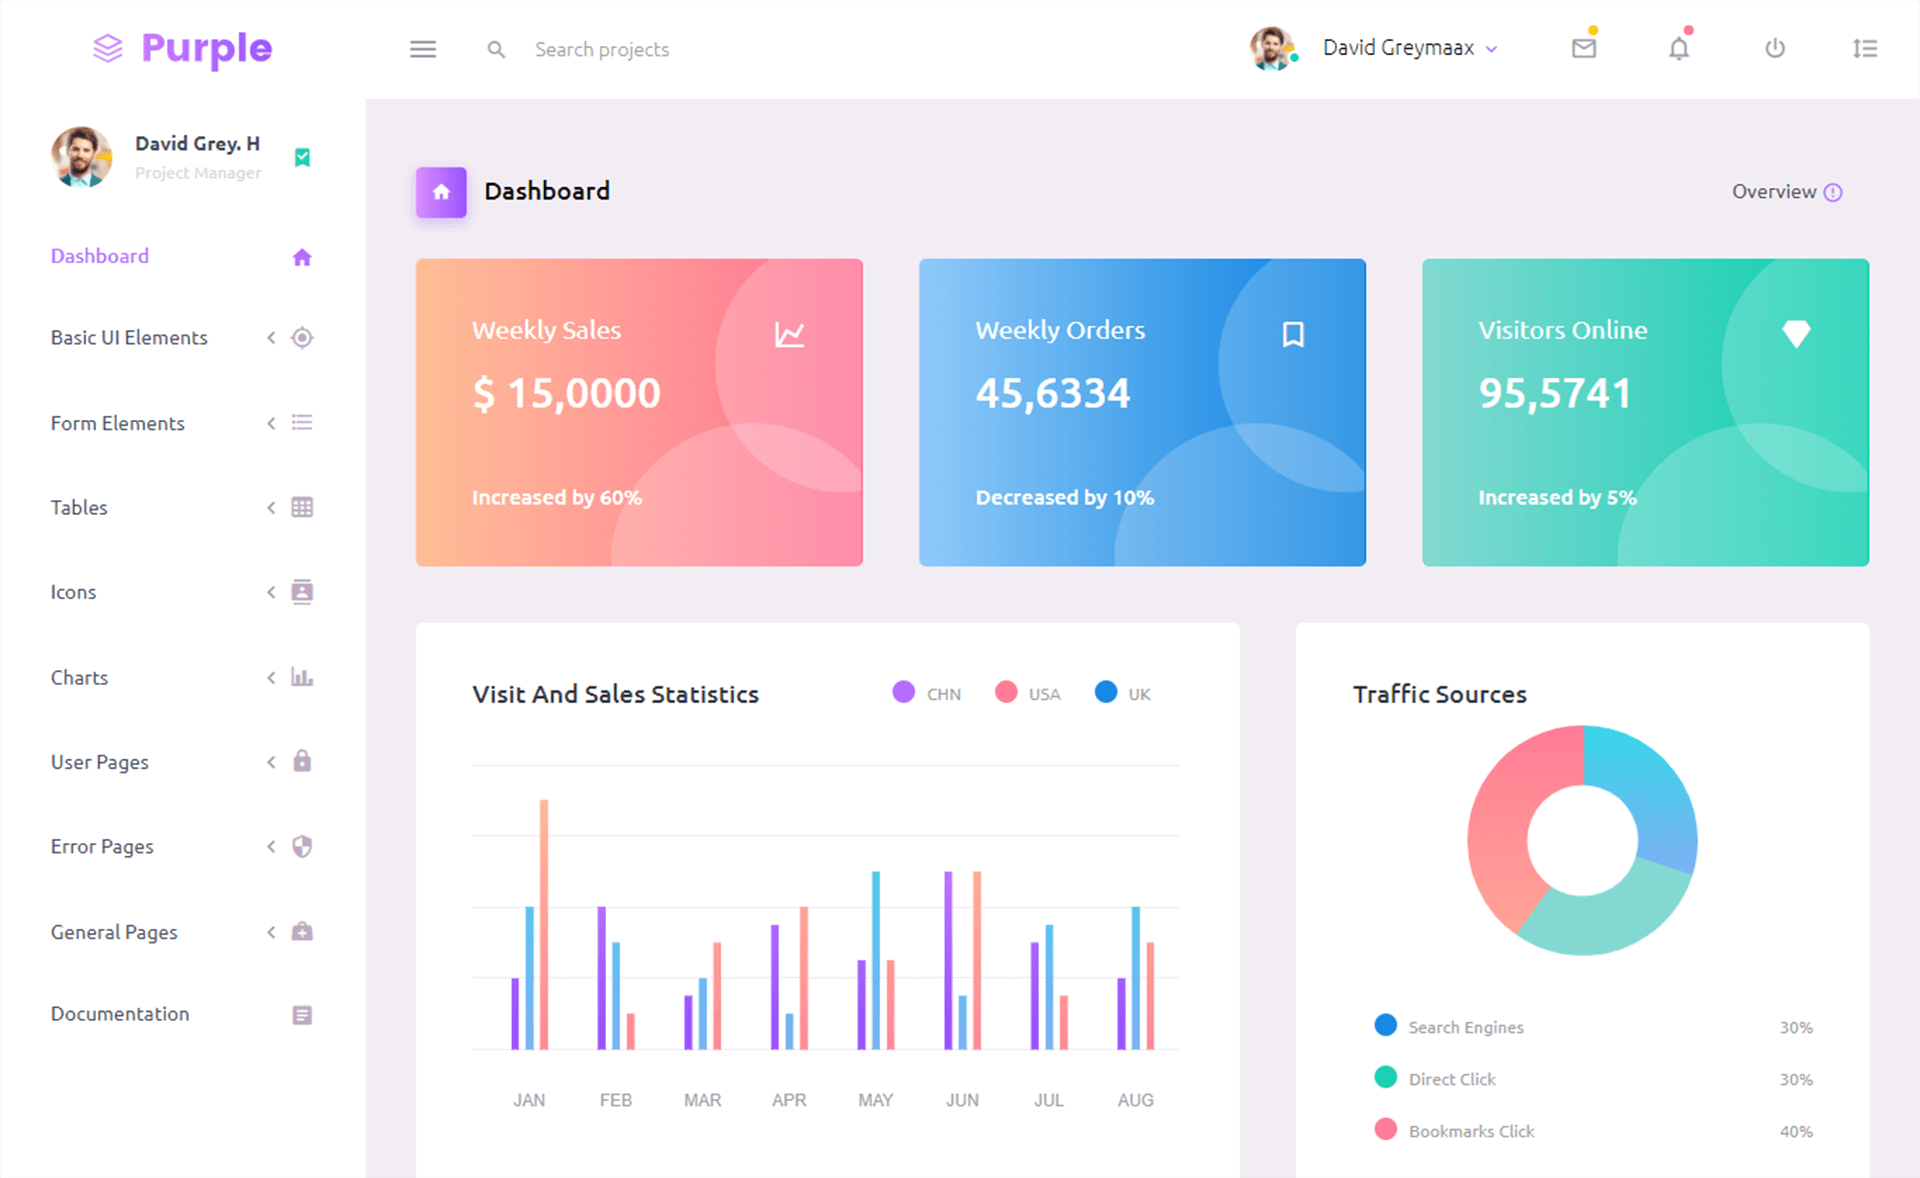
Task: Click the notification bell icon in header
Action: (1677, 47)
